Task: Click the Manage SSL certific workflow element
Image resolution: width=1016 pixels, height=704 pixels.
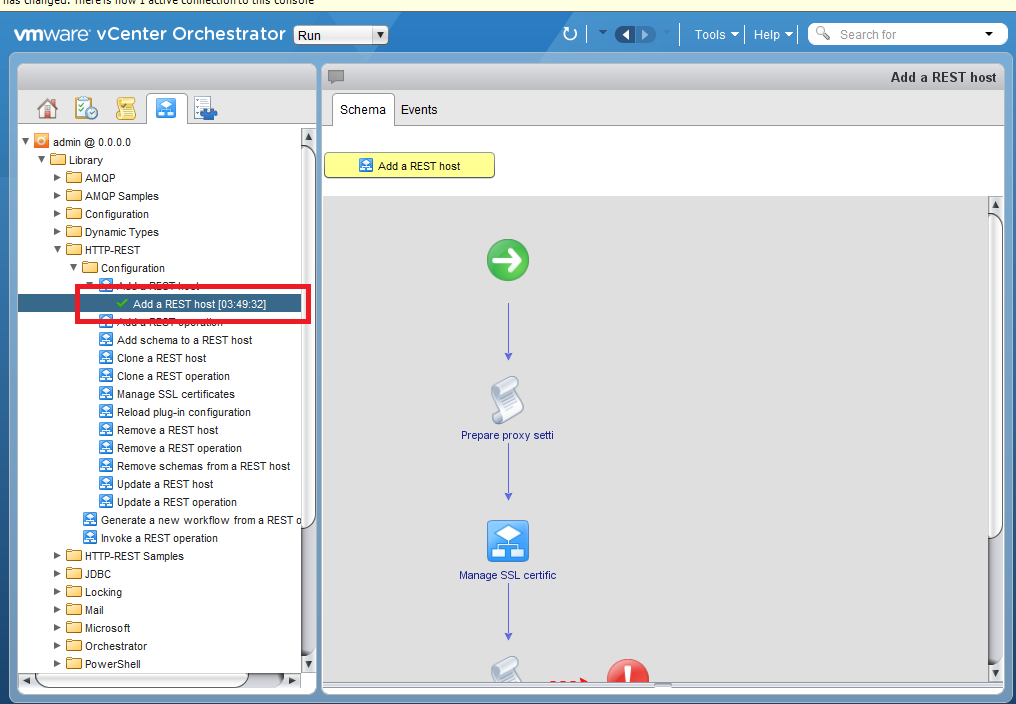Action: point(507,540)
